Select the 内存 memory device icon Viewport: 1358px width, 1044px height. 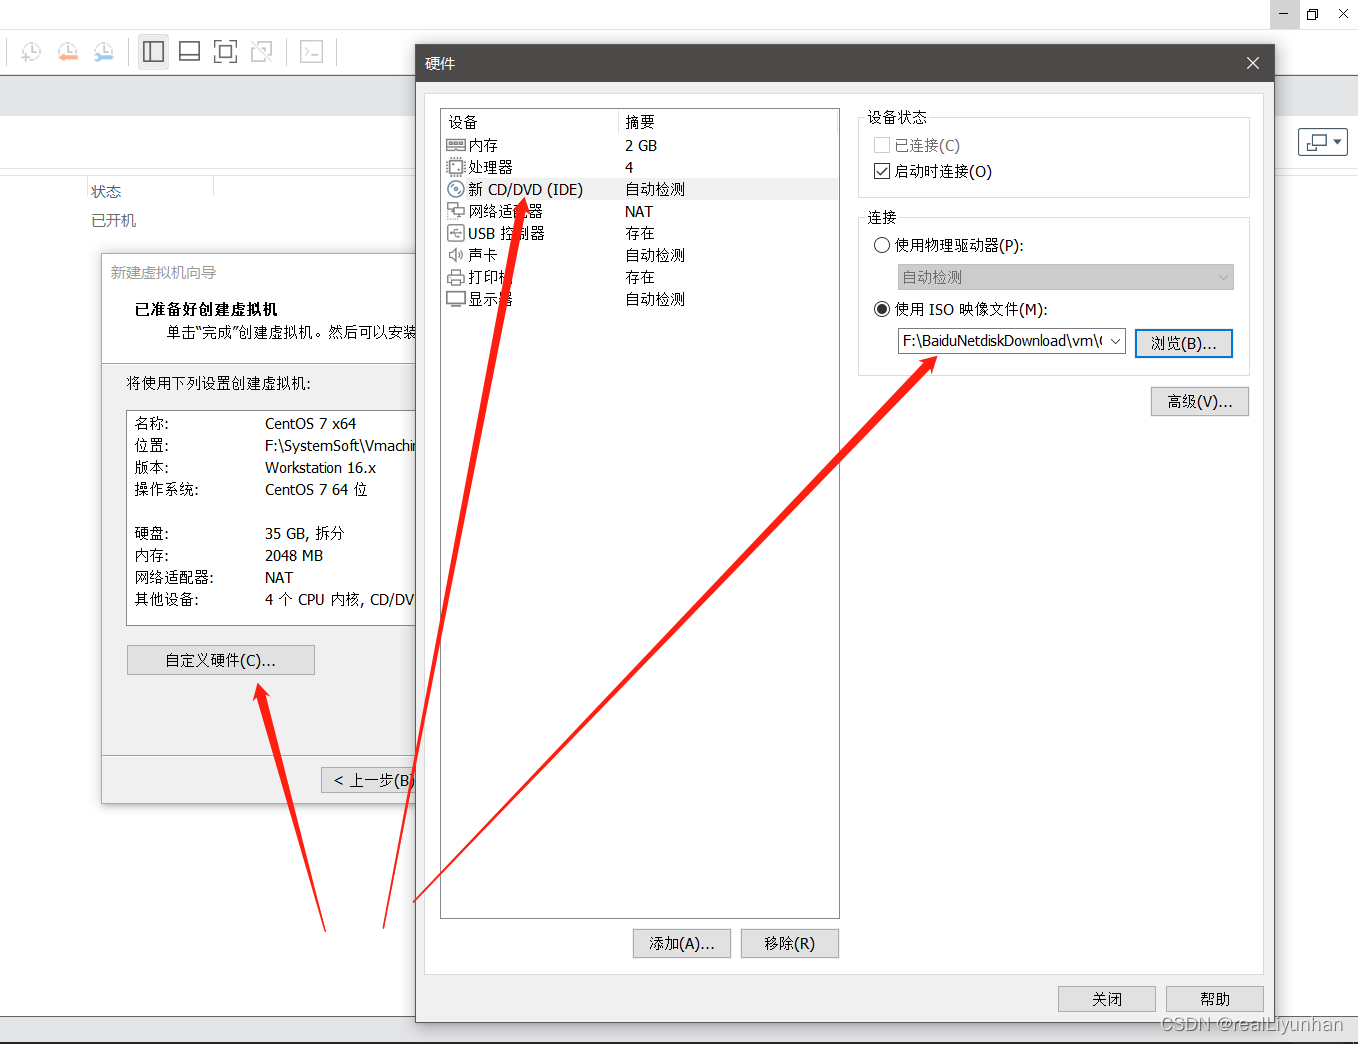coord(457,144)
